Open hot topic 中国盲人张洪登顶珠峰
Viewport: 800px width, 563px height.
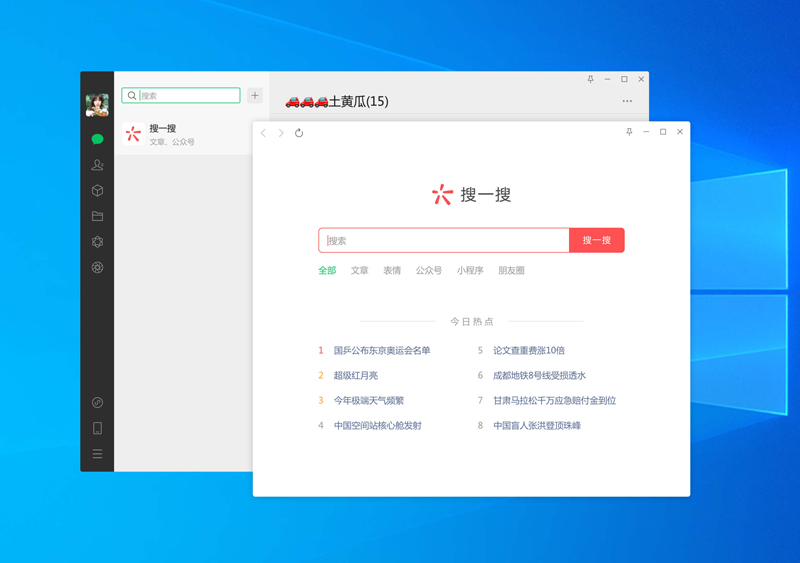pyautogui.click(x=537, y=426)
